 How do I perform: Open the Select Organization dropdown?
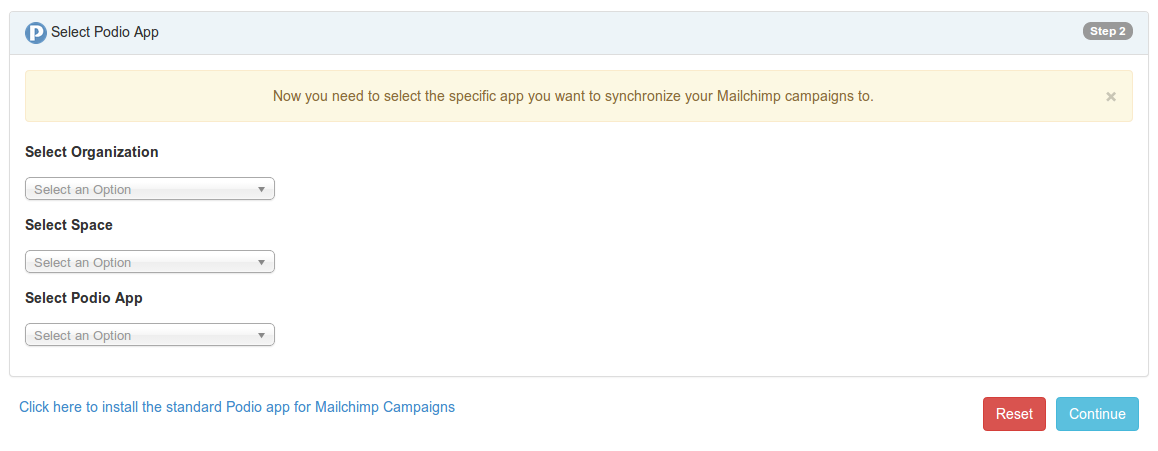[150, 189]
